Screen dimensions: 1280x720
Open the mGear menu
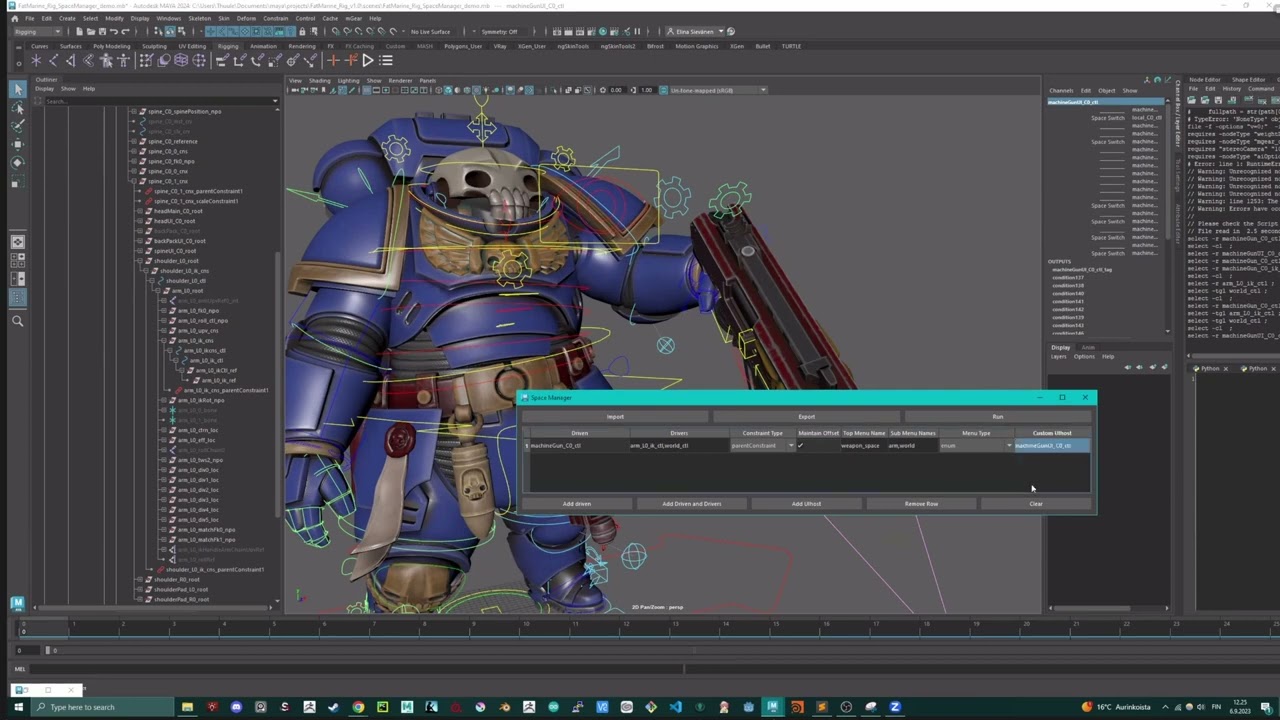[353, 18]
